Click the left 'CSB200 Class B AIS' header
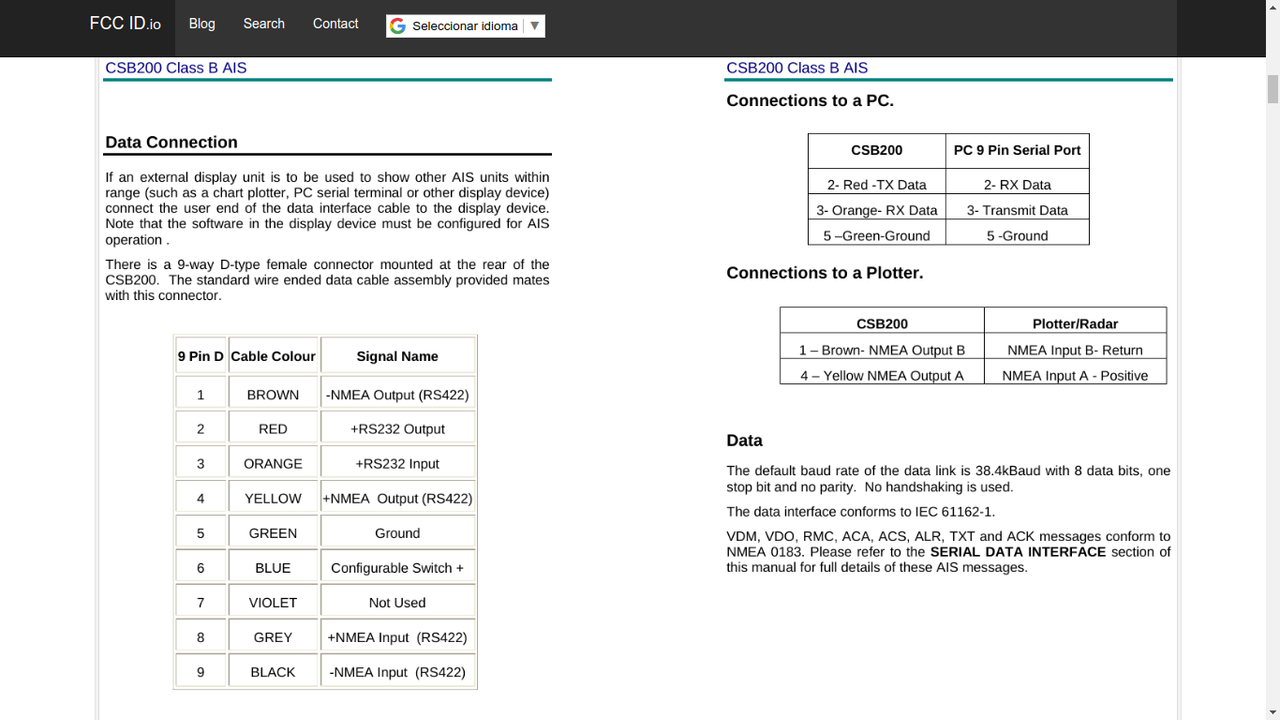 (x=176, y=68)
